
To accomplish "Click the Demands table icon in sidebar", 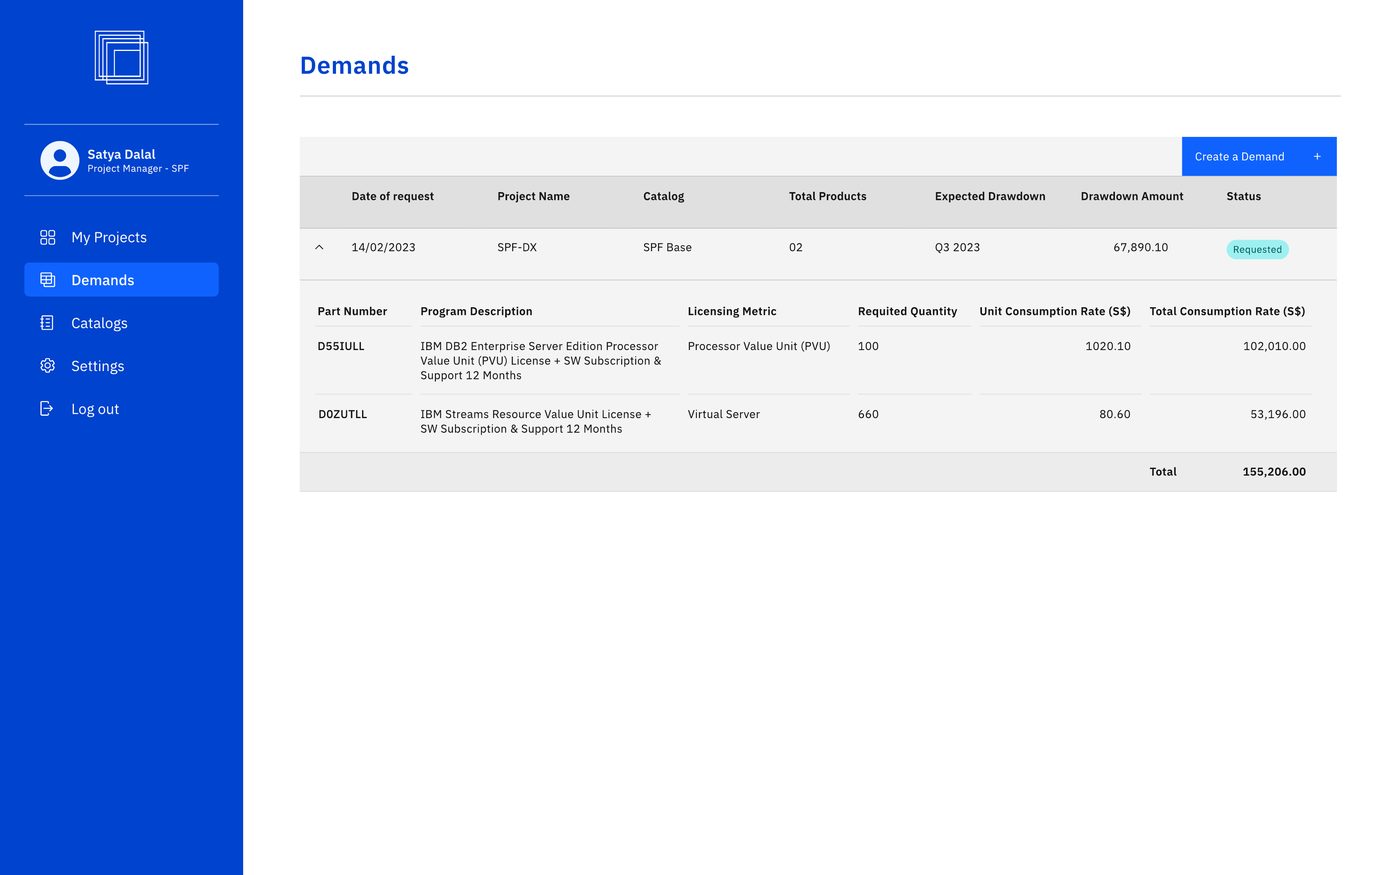I will pyautogui.click(x=47, y=280).
